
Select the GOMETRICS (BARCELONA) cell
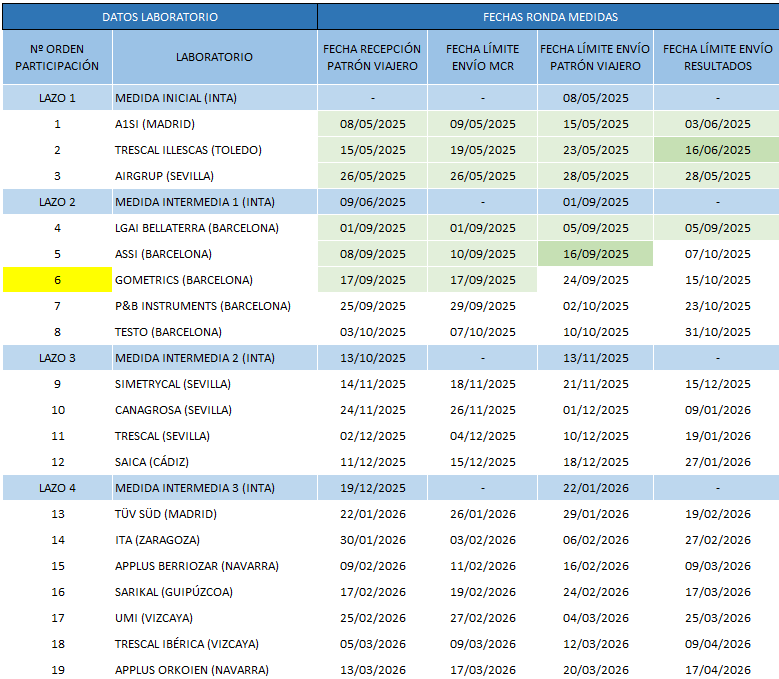[x=215, y=280]
